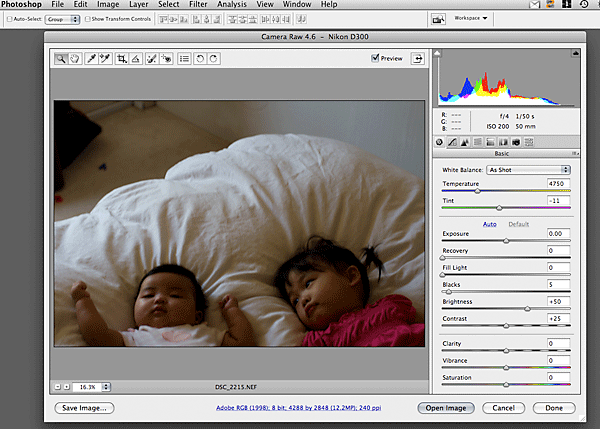Click the Cancel button
The width and height of the screenshot is (600, 429).
tap(503, 408)
